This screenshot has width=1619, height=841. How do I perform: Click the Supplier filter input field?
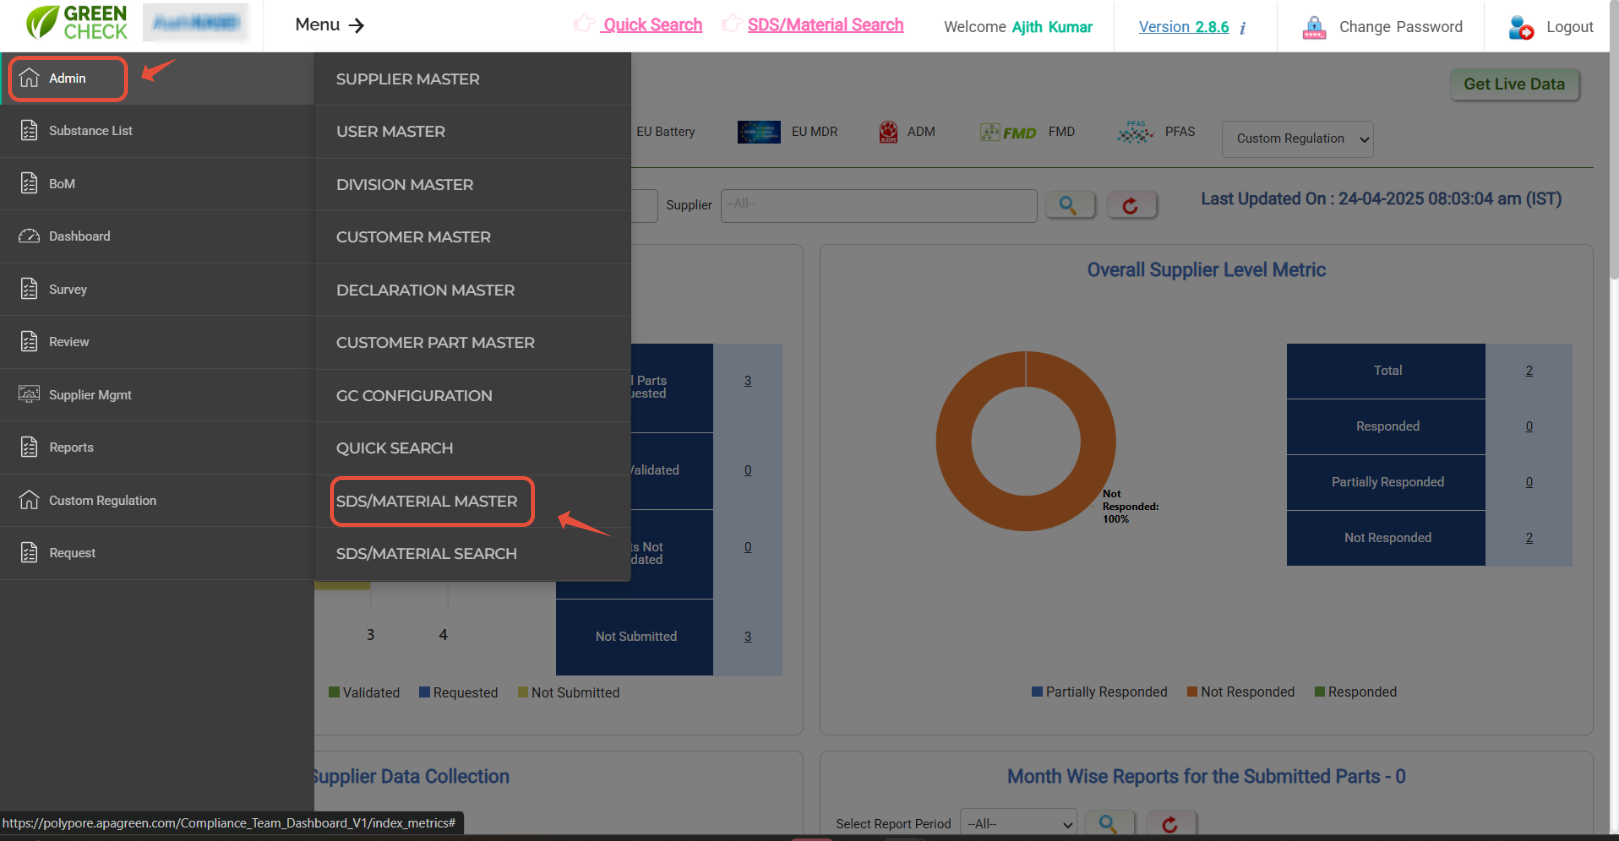(879, 205)
